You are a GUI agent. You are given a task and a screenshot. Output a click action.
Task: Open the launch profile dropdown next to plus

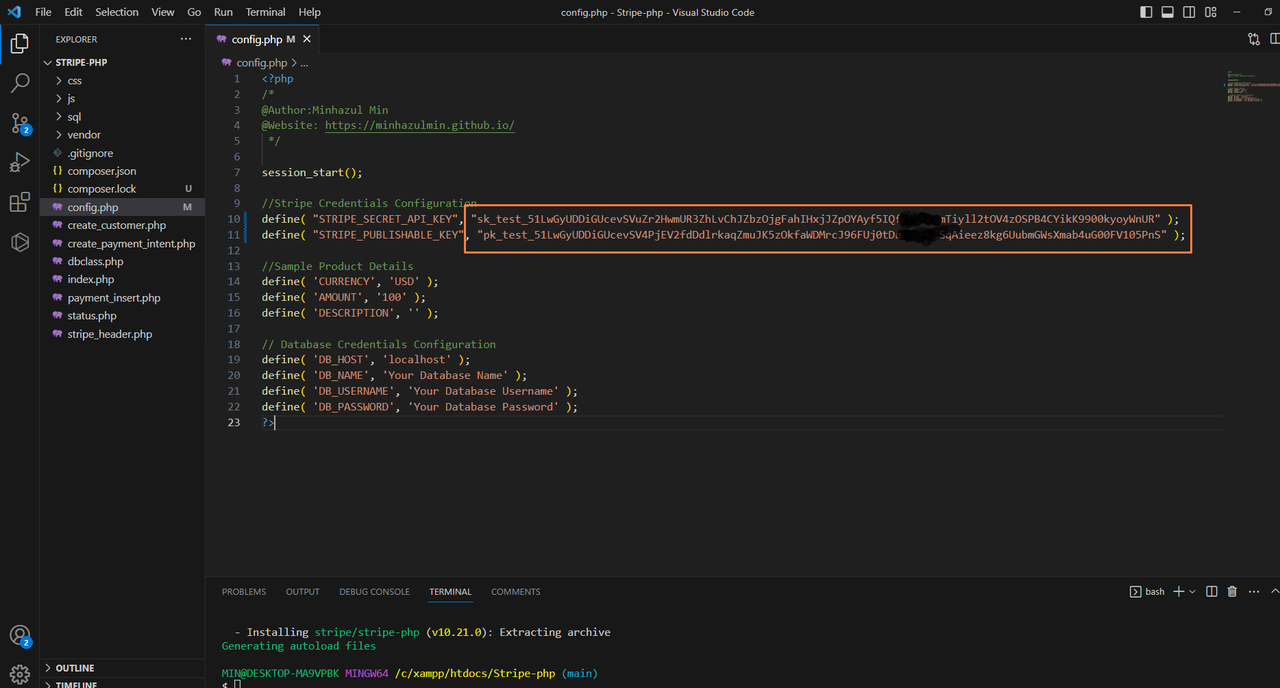coord(1193,591)
